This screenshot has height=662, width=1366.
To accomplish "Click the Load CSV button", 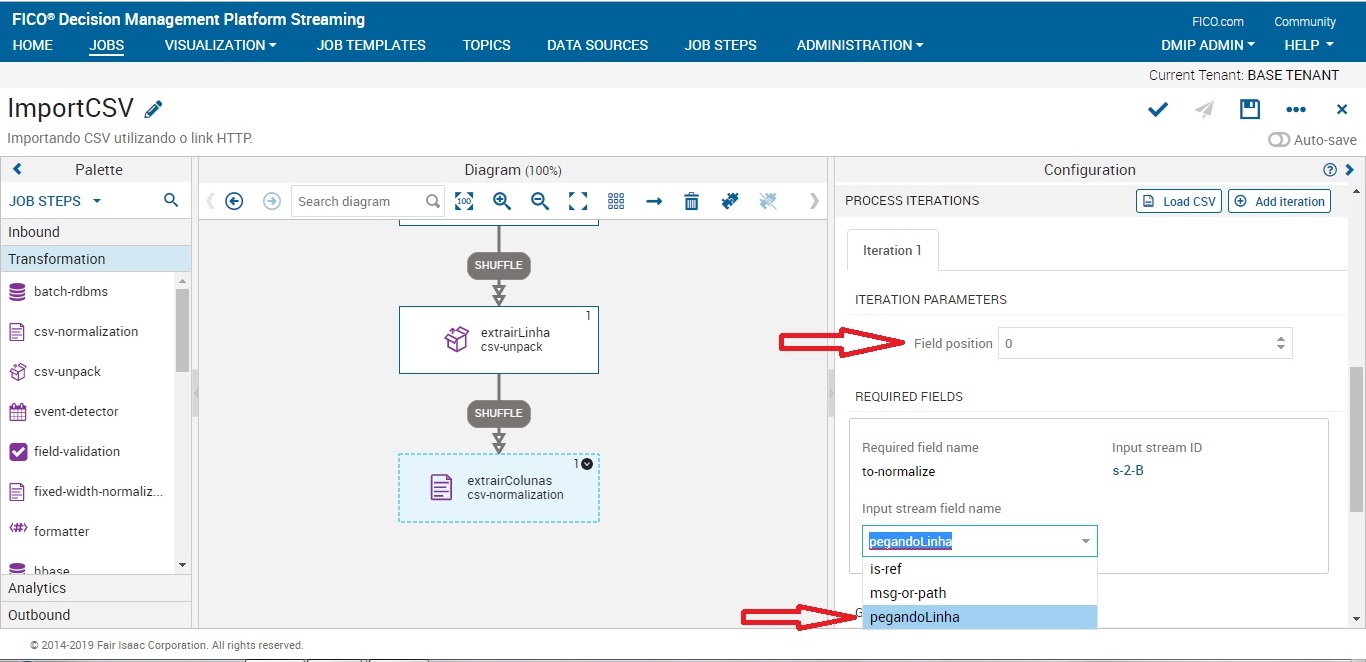I will tap(1178, 200).
